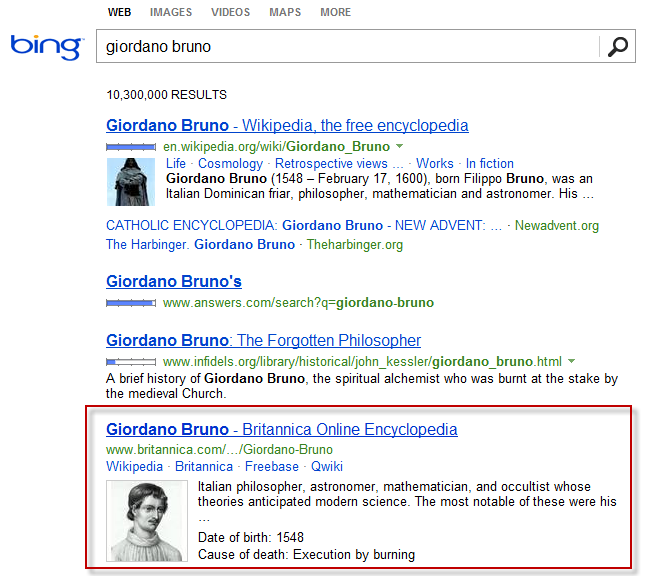This screenshot has width=646, height=576.
Task: Click the magnifier search icon
Action: 618,47
